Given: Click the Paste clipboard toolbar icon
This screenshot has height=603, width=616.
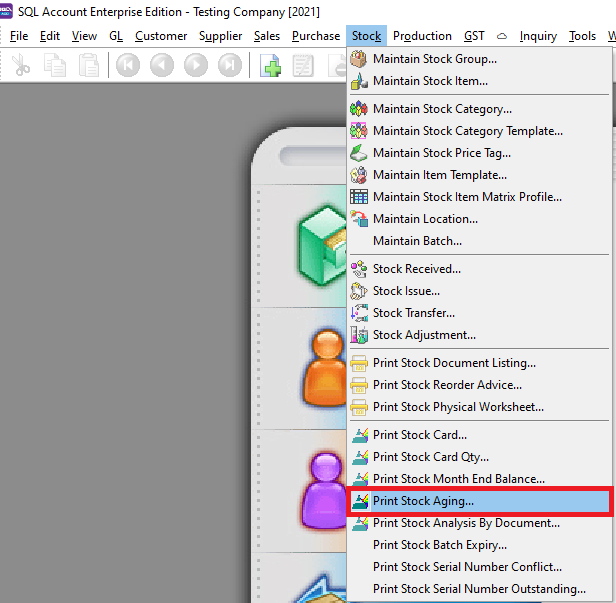Looking at the screenshot, I should click(x=89, y=66).
